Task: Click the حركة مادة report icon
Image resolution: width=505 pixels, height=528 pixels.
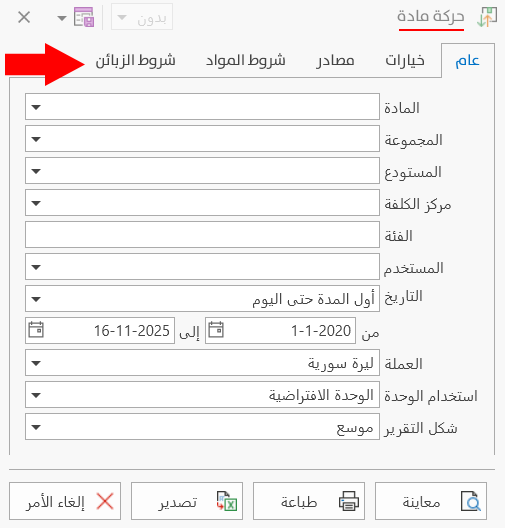Action: coord(487,17)
